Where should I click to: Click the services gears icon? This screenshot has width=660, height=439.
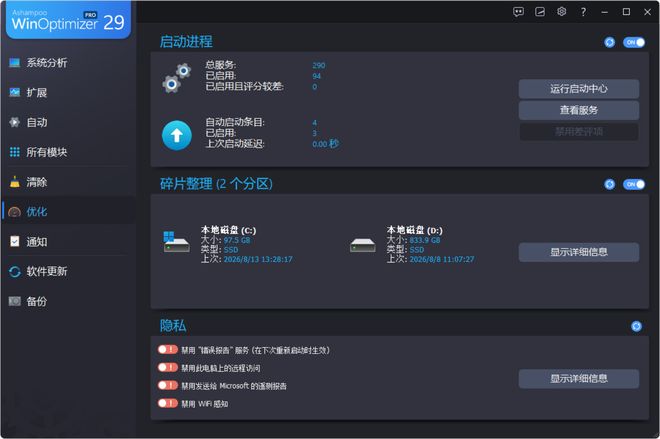pos(177,78)
